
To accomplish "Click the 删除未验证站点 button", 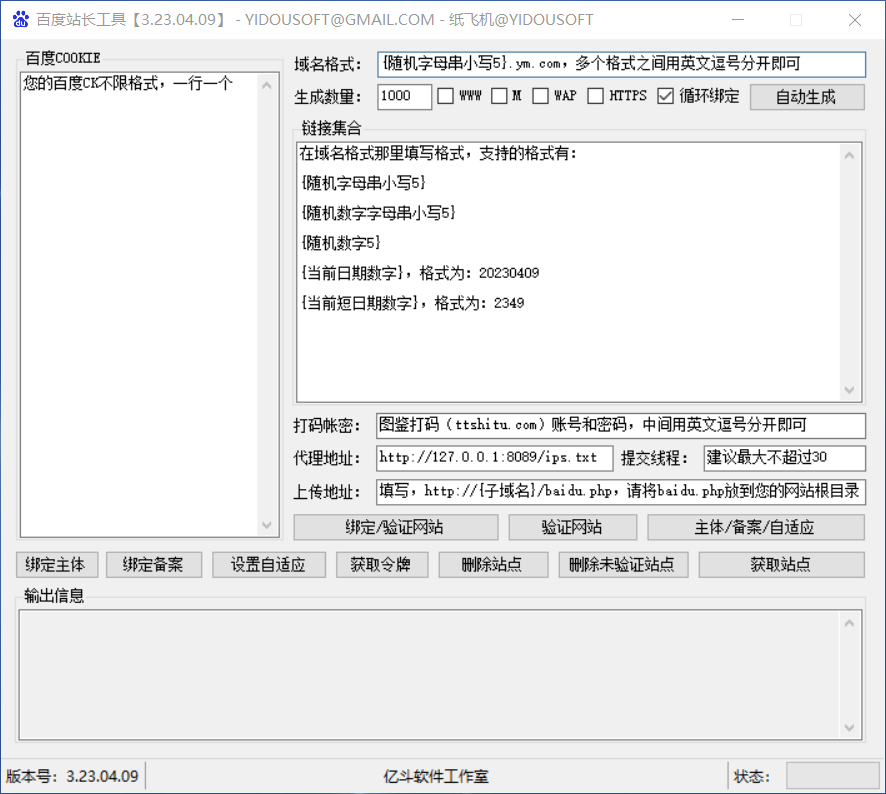I will (623, 565).
